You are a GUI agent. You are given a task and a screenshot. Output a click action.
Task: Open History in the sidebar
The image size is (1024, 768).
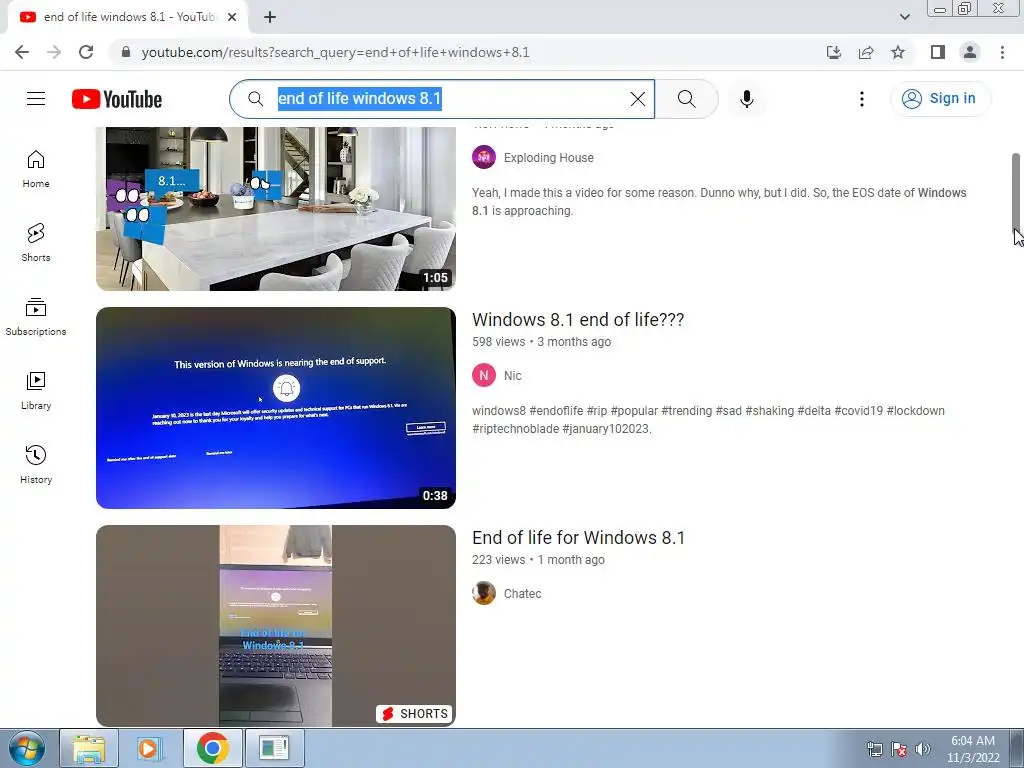(36, 464)
